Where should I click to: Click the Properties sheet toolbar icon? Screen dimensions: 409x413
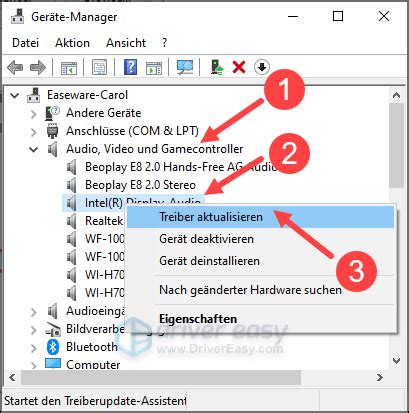(100, 68)
